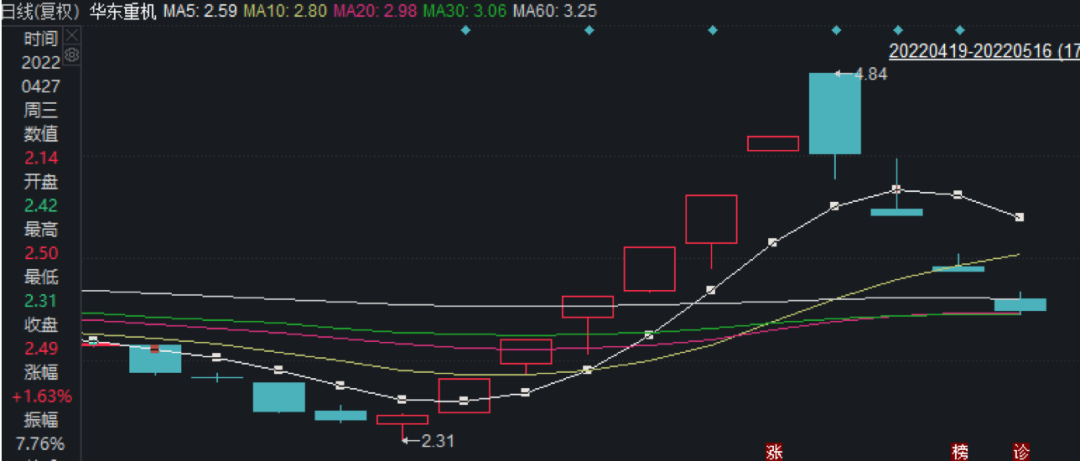Click the MA20: 2.98 indicator label
Image resolution: width=1080 pixels, height=461 pixels.
pos(376,11)
